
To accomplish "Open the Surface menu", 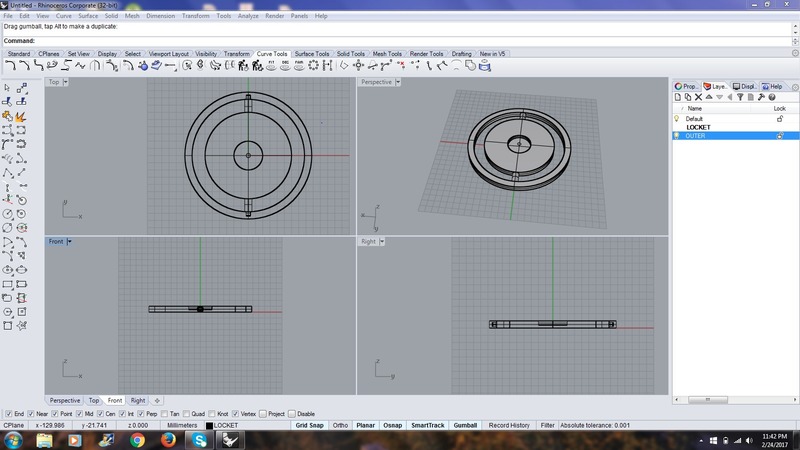I will (88, 16).
